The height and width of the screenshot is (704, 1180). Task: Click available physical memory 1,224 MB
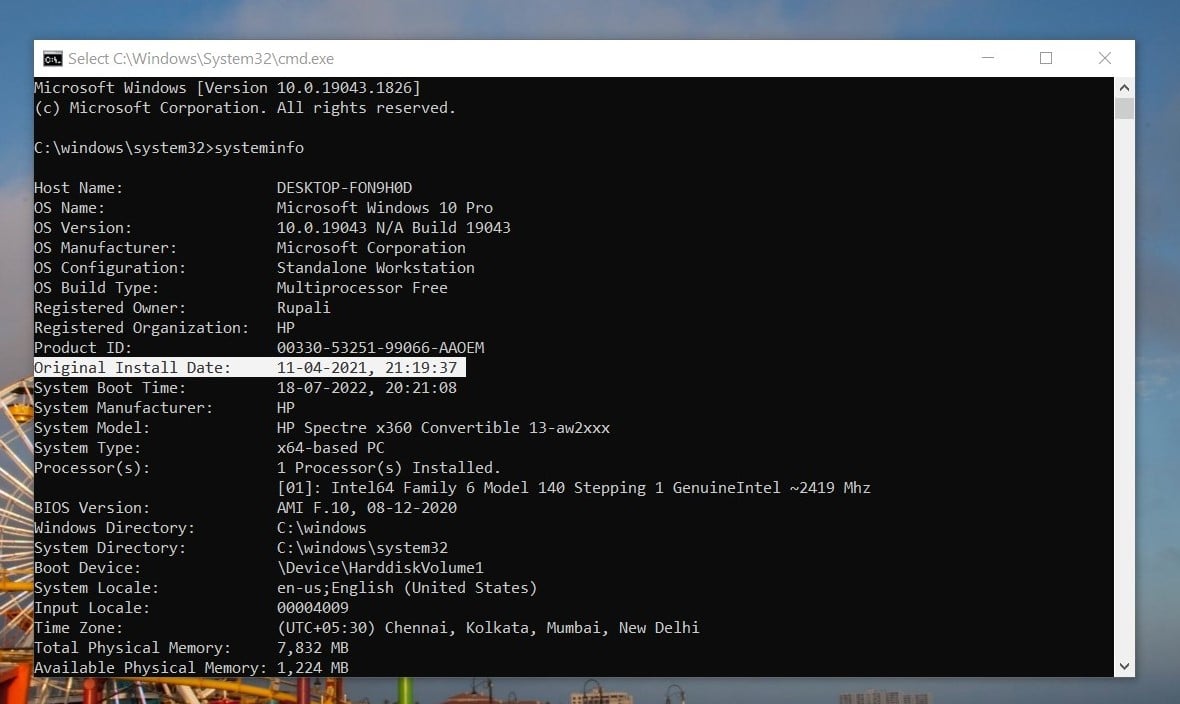(x=312, y=668)
